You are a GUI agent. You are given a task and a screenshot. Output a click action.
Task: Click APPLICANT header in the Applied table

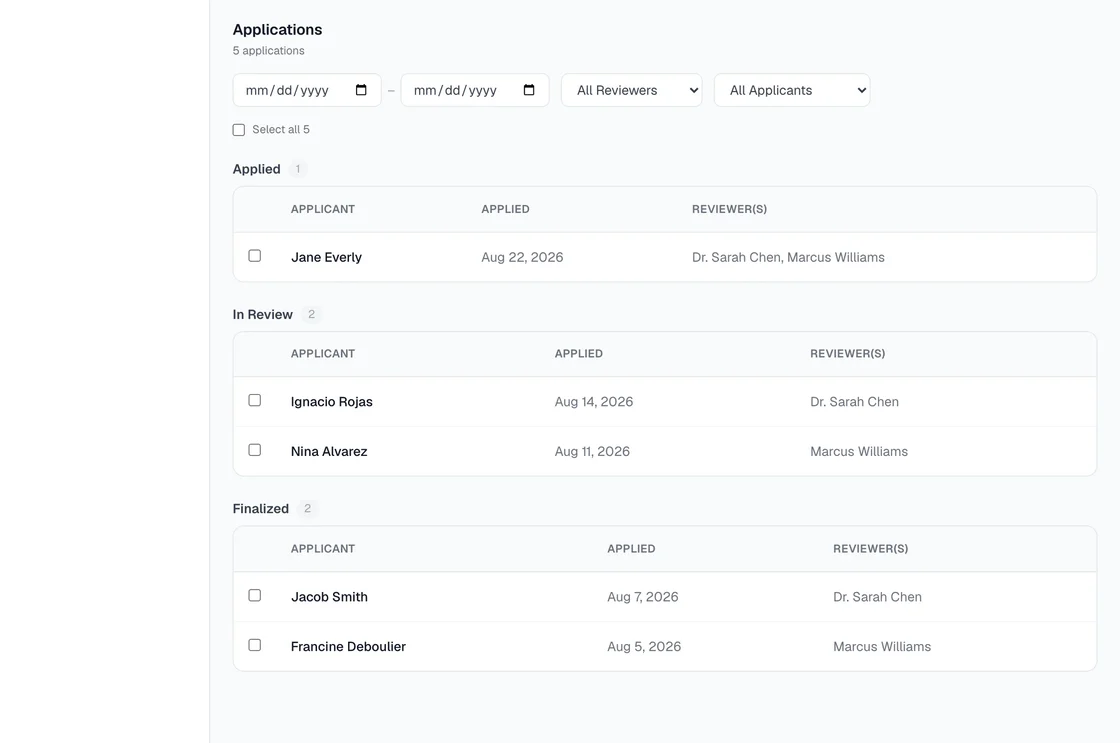click(x=323, y=209)
